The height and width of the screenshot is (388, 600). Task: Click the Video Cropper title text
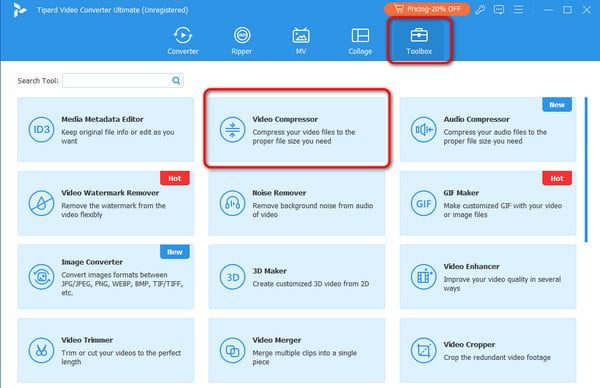click(x=469, y=345)
